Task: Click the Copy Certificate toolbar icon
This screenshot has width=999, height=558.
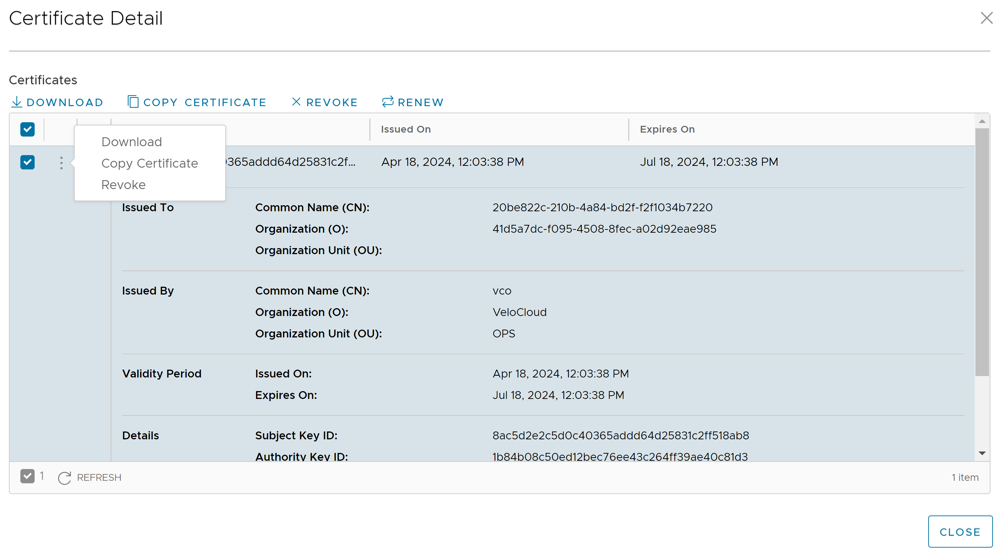Action: tap(133, 102)
